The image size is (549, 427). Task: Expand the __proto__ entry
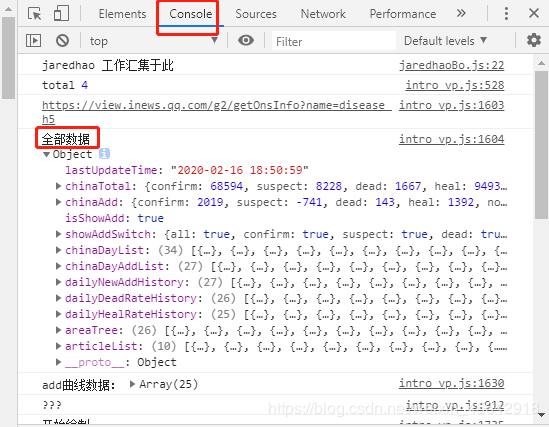coord(58,362)
